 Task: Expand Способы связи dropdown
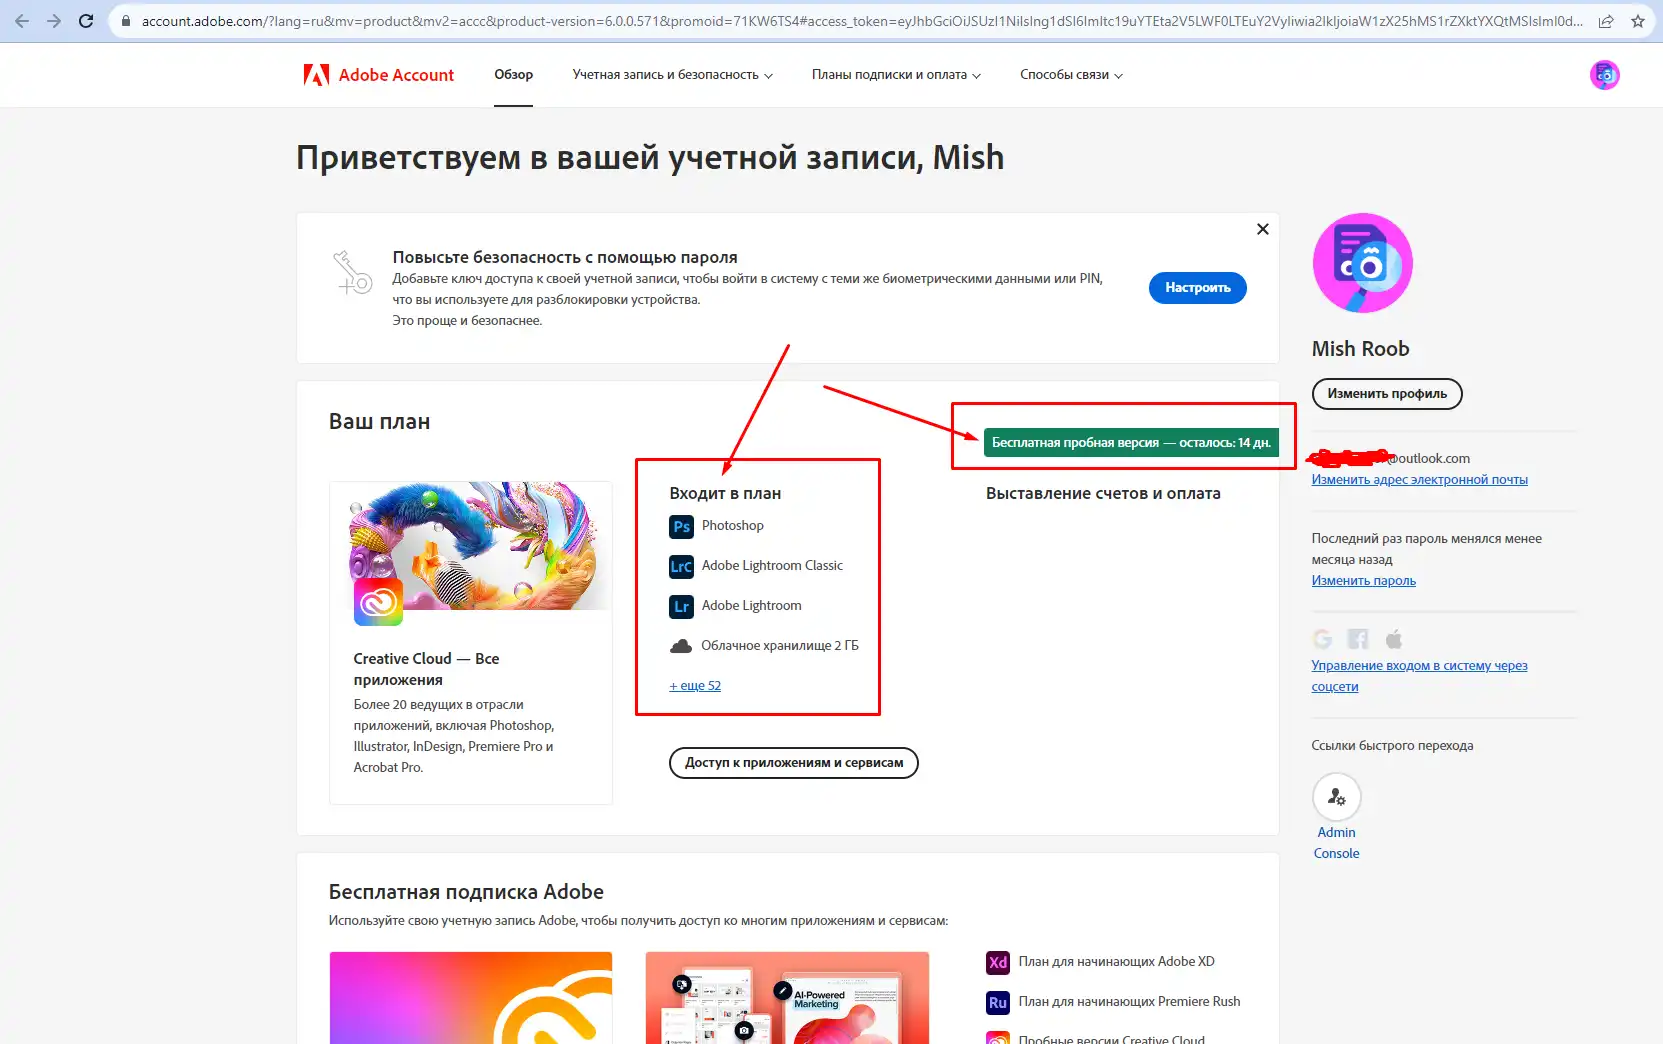click(x=1070, y=75)
